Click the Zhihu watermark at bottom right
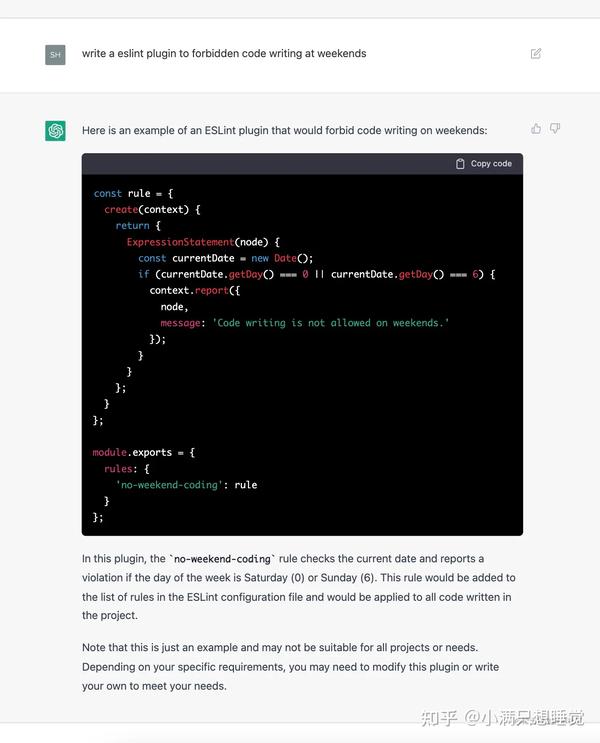This screenshot has height=743, width=600. (x=502, y=718)
